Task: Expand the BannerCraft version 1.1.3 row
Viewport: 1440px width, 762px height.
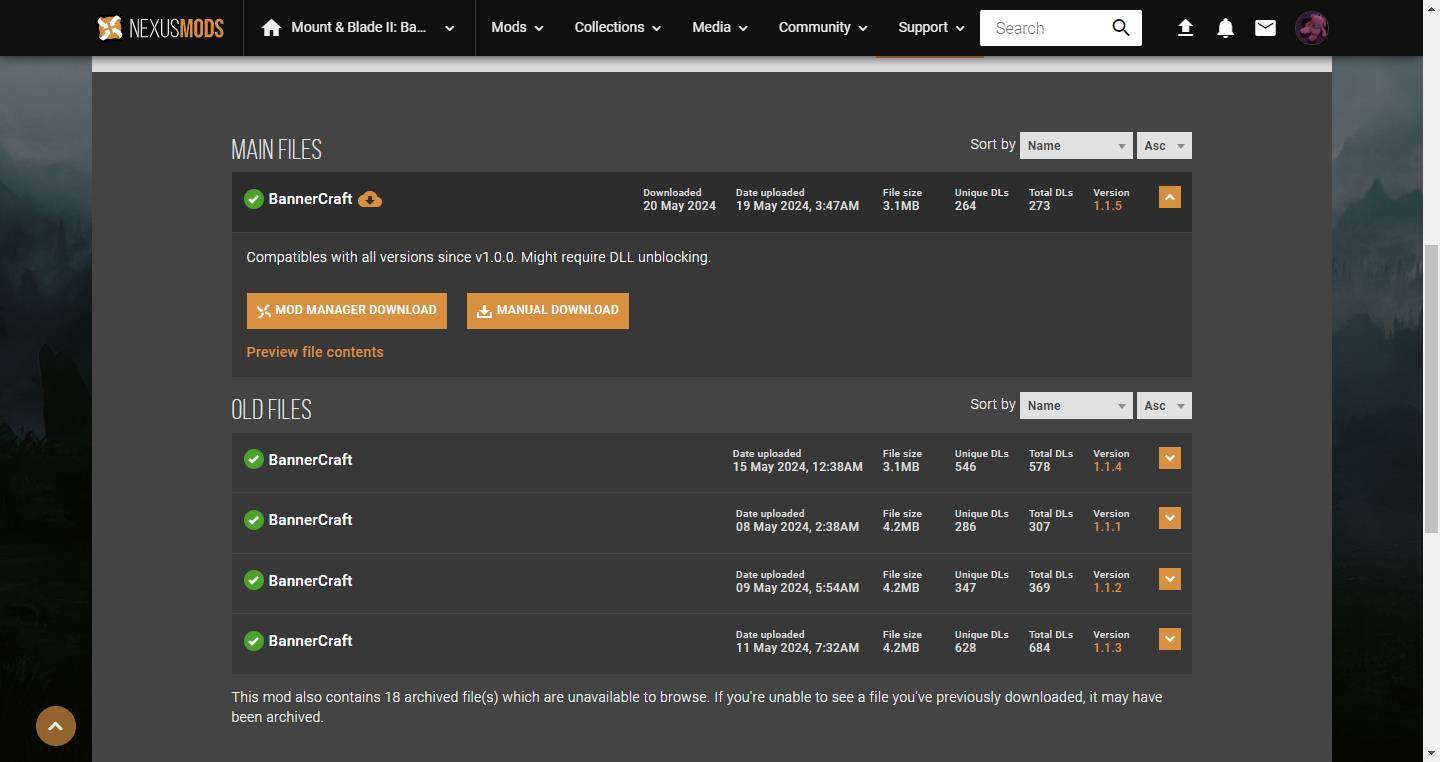Action: (x=1169, y=639)
